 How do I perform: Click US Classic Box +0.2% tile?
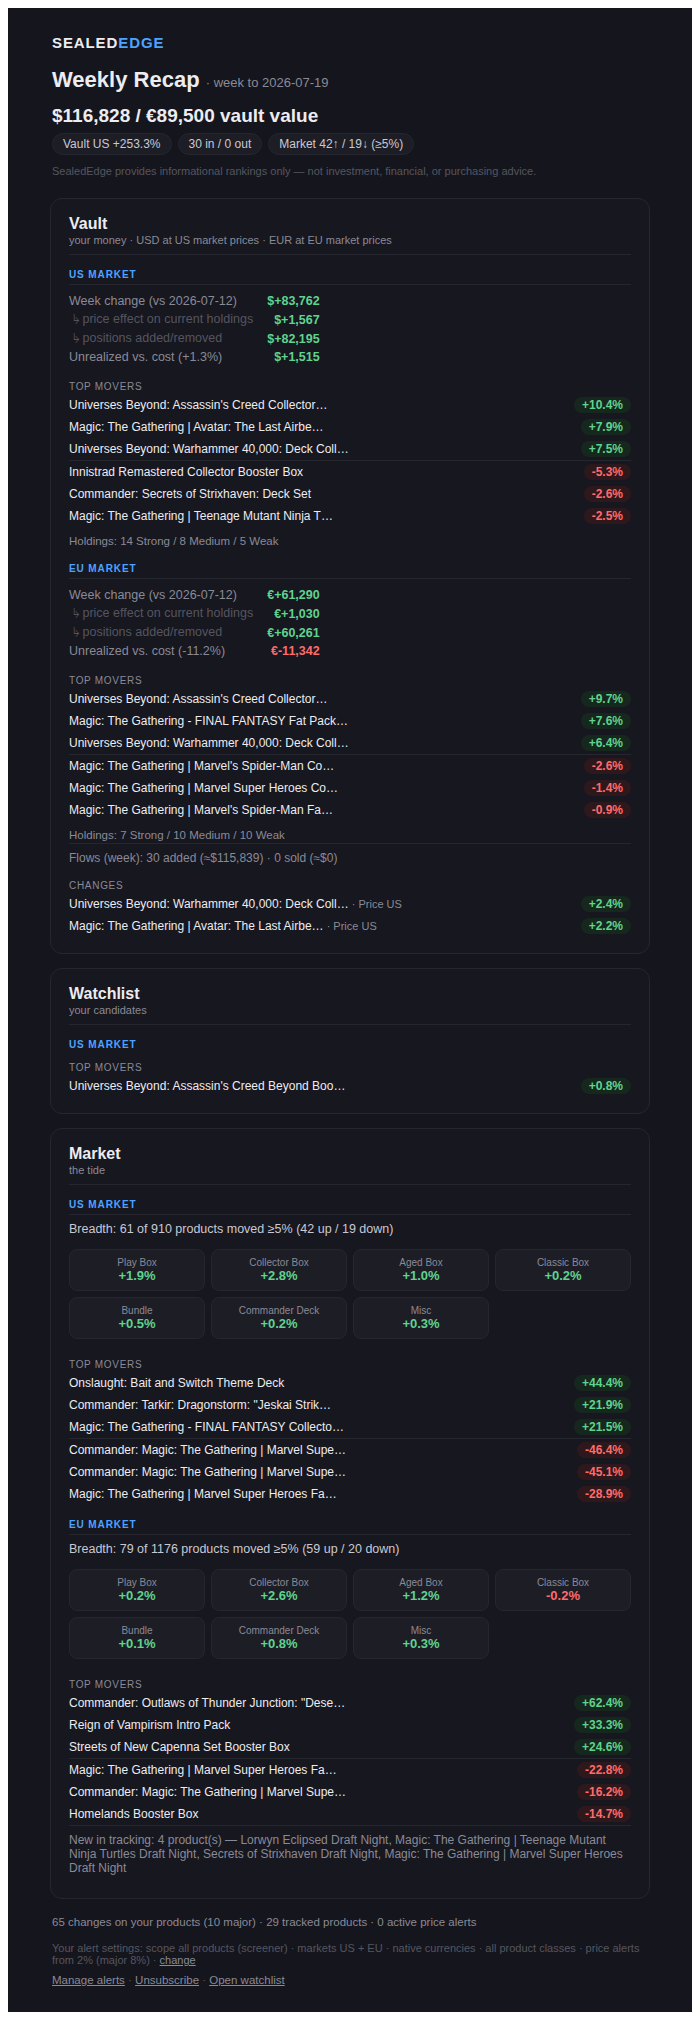pos(563,1270)
